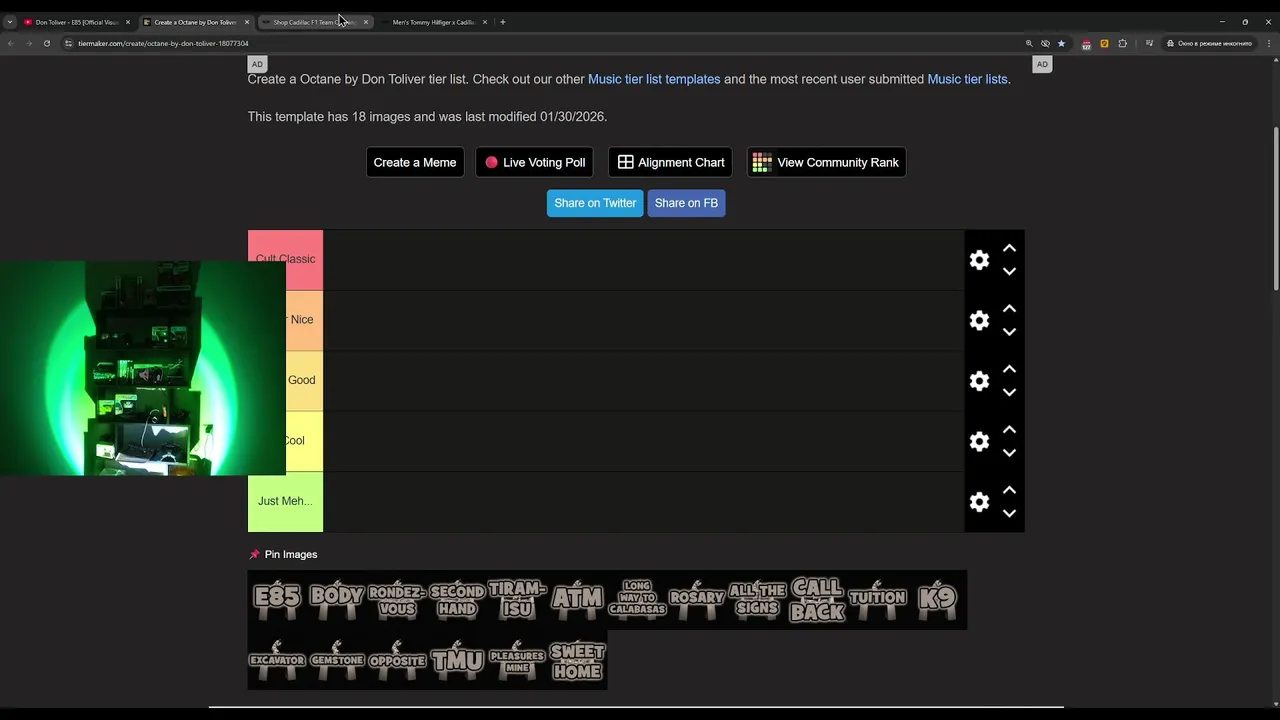
Task: Go back to the previous page
Action: tap(11, 43)
